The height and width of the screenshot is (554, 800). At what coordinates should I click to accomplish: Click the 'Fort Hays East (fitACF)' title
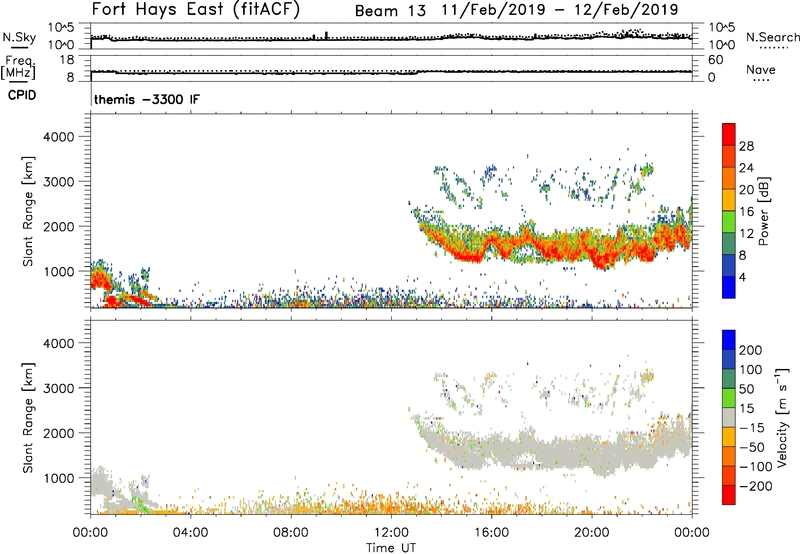click(196, 9)
